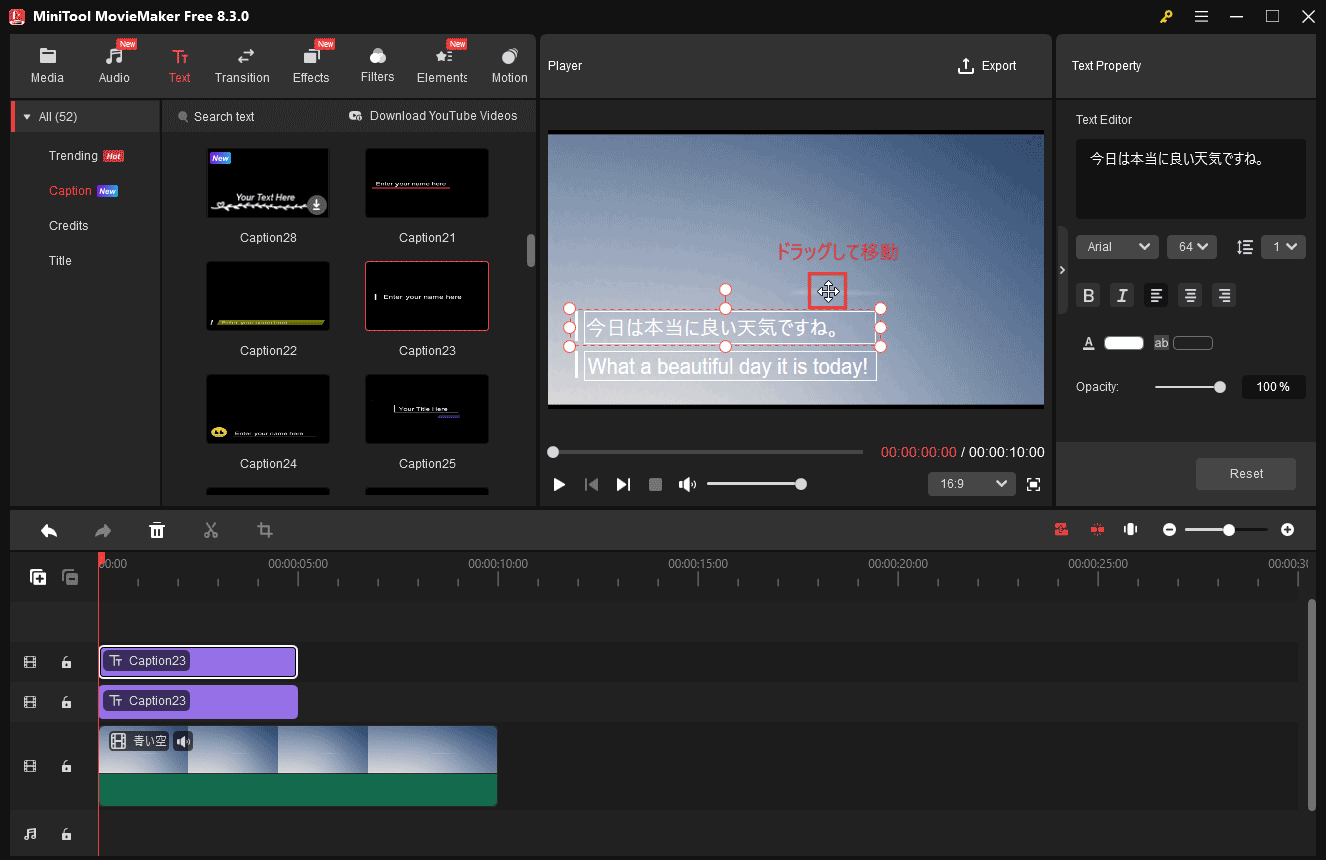Screen dimensions: 1326x860
Task: Go to previous frame
Action: point(591,484)
